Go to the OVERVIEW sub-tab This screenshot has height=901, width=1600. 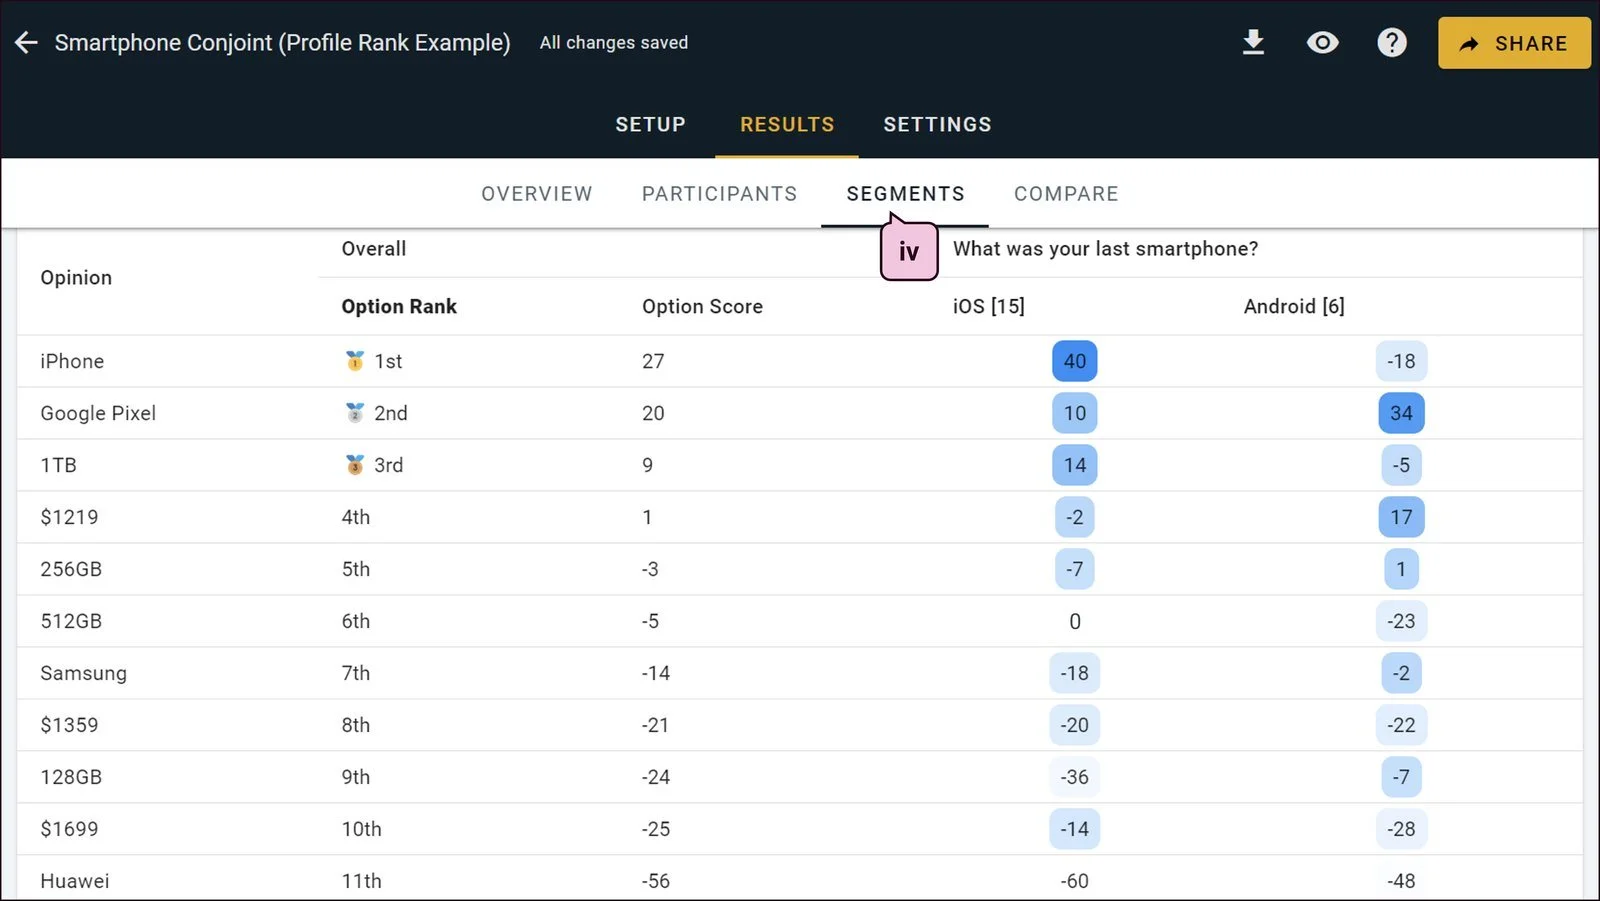pos(537,194)
